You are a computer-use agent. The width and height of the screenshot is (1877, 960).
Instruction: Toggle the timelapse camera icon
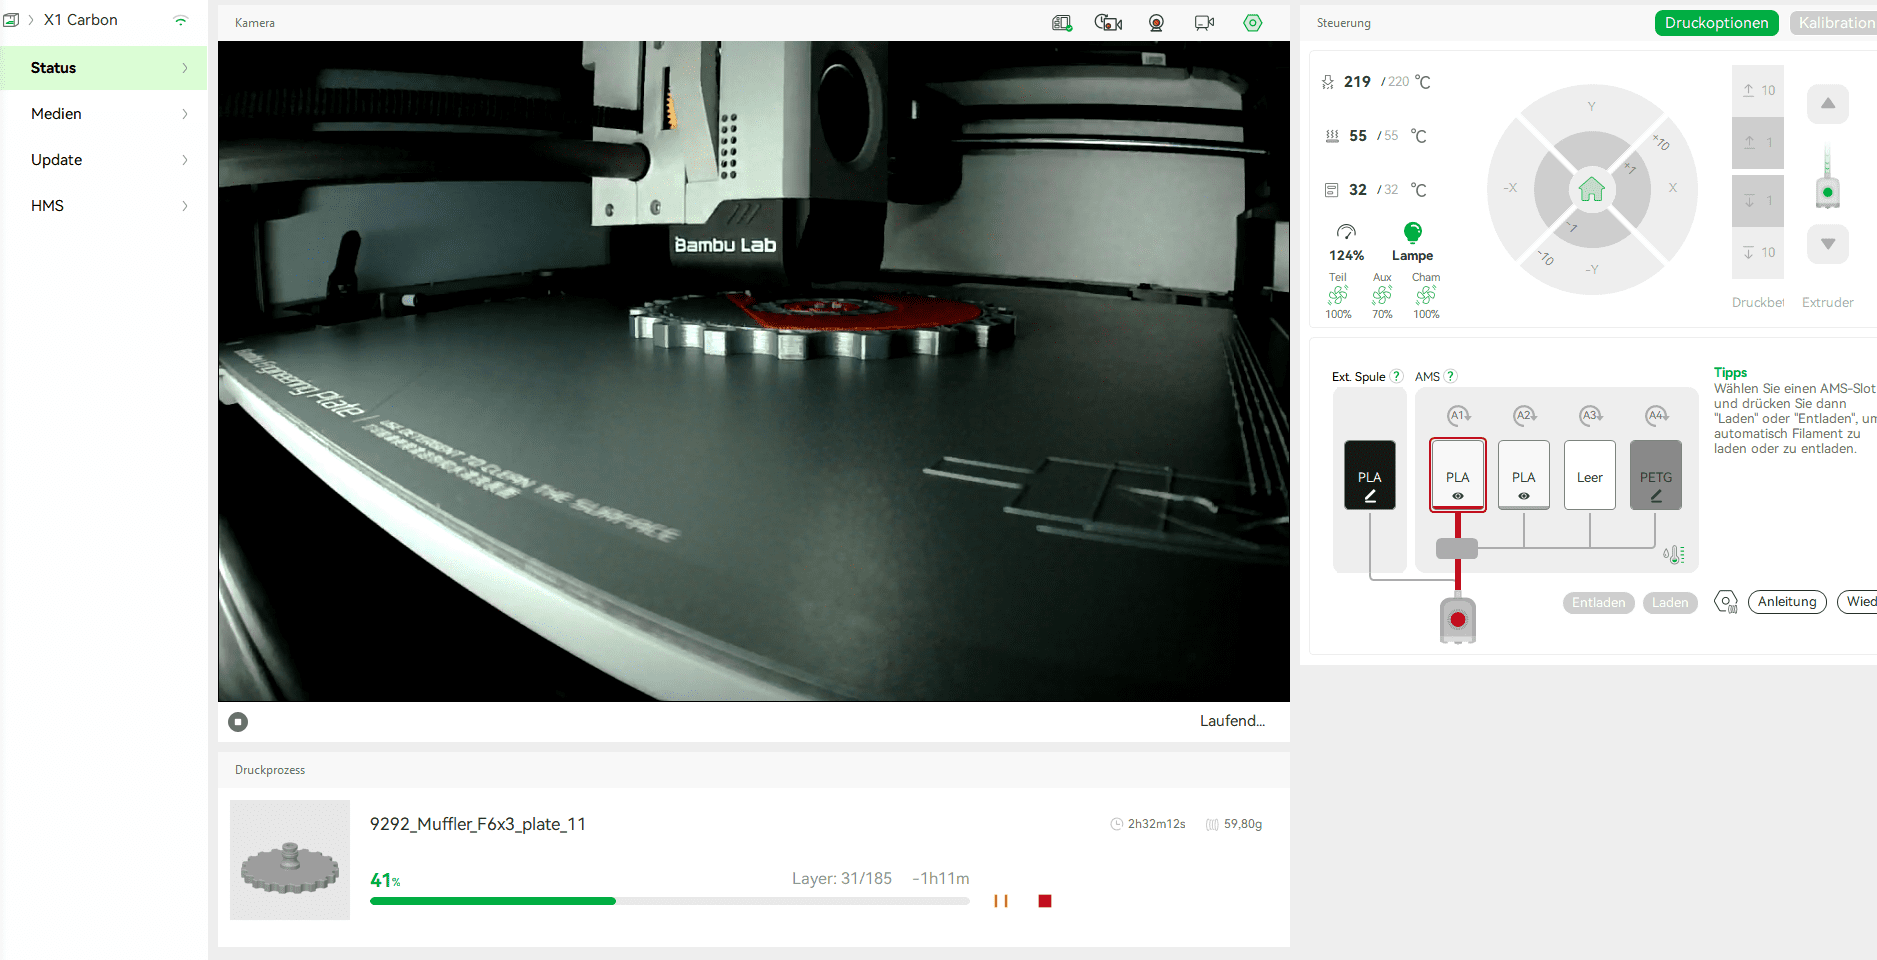(x=1108, y=23)
